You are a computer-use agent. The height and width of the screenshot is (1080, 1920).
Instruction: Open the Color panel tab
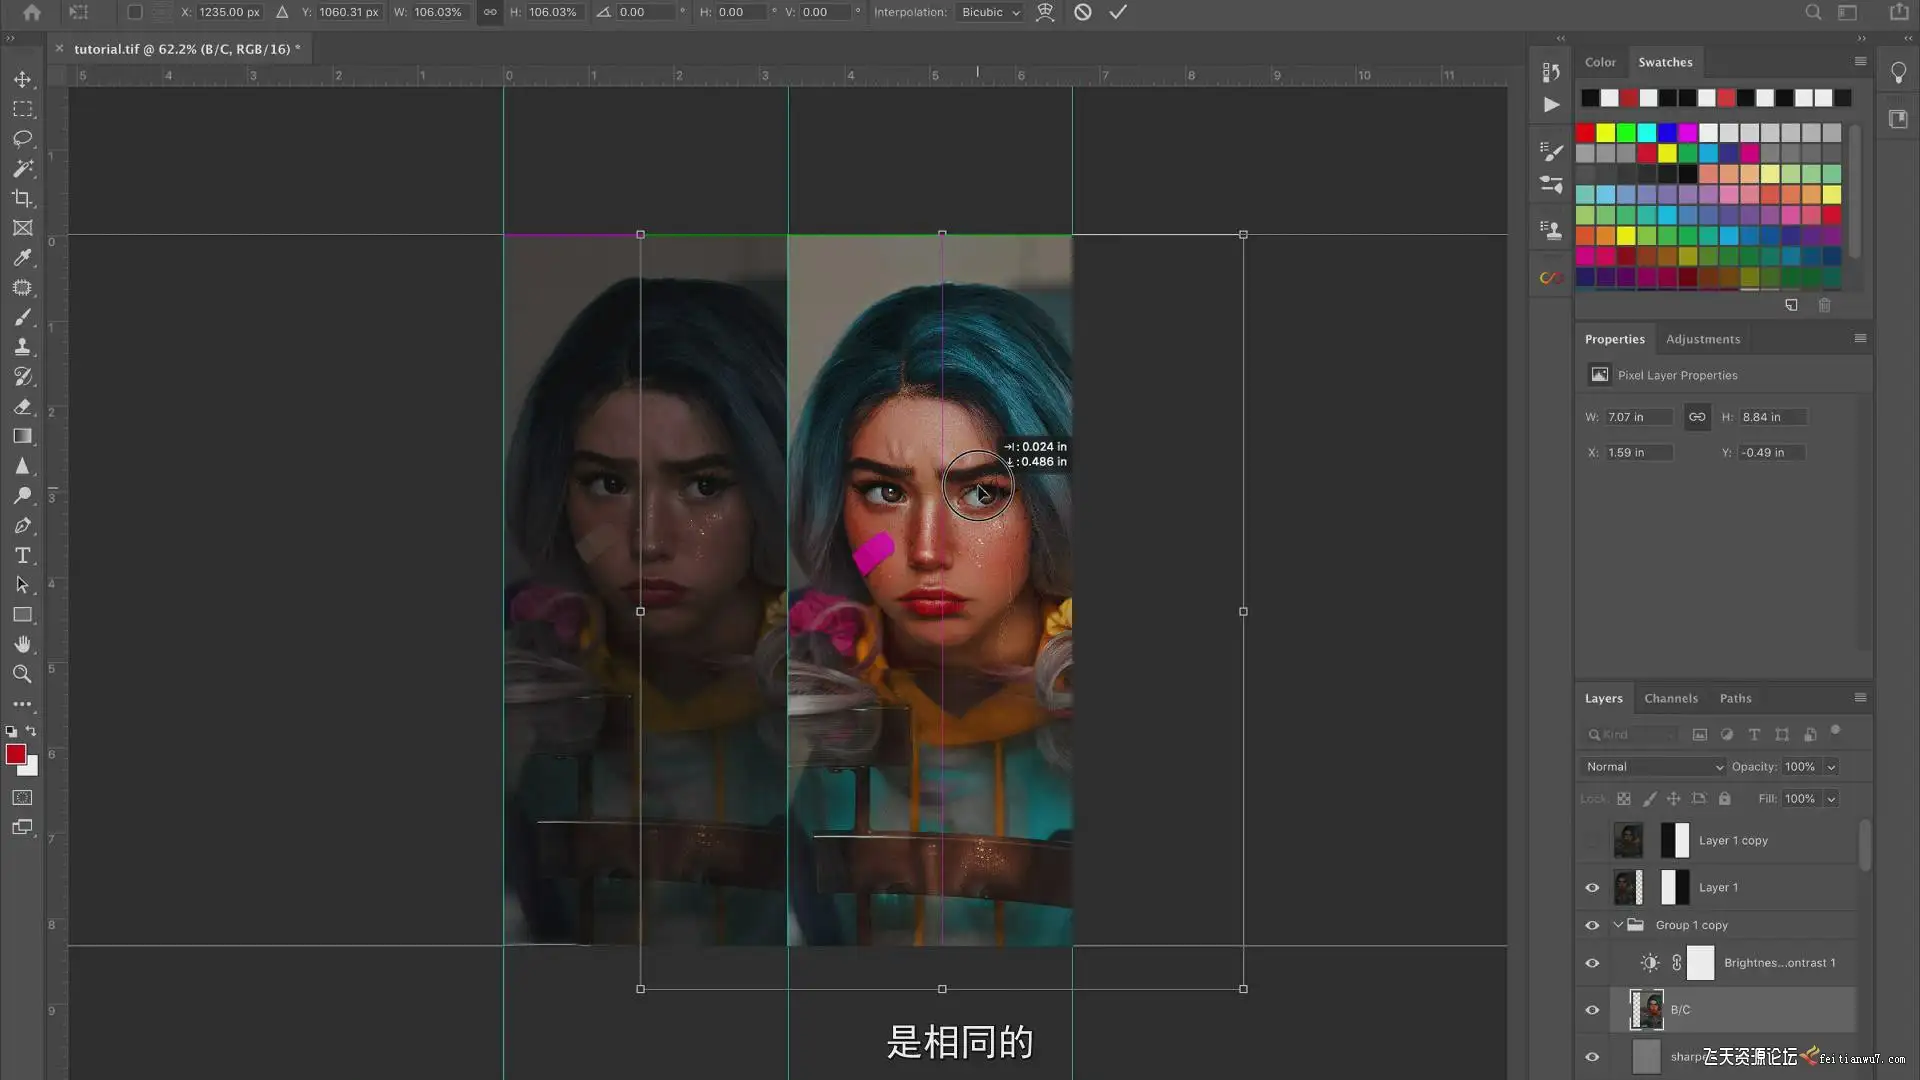click(x=1599, y=62)
